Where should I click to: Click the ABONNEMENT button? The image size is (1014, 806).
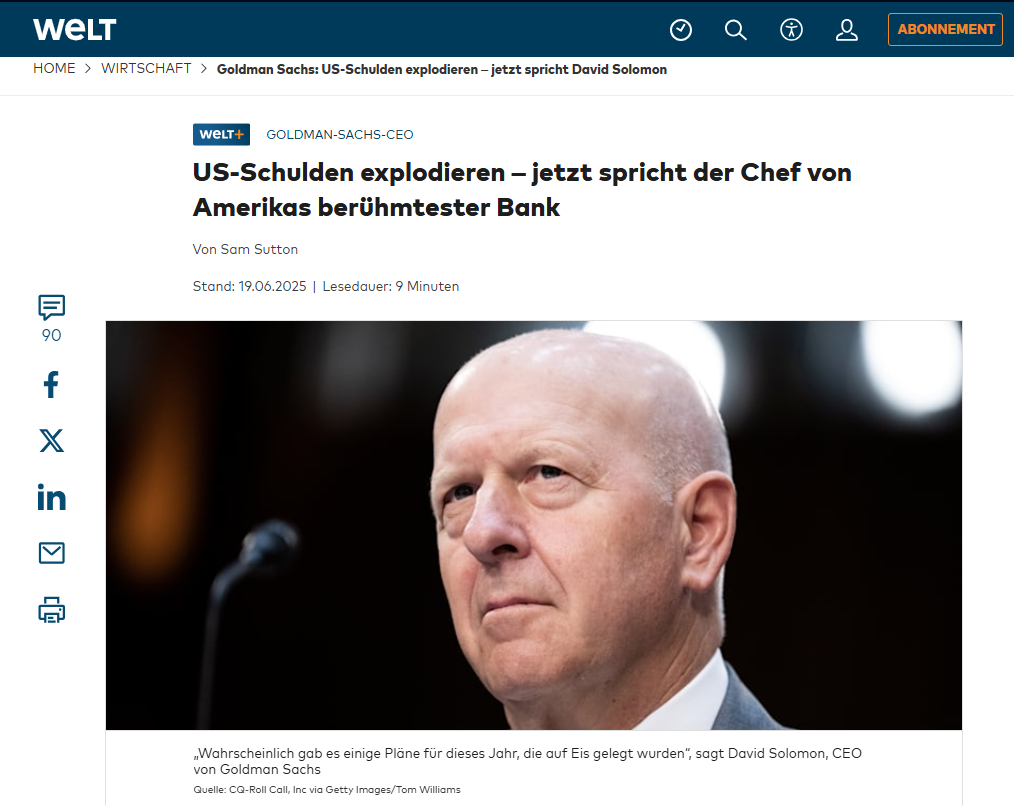click(945, 29)
